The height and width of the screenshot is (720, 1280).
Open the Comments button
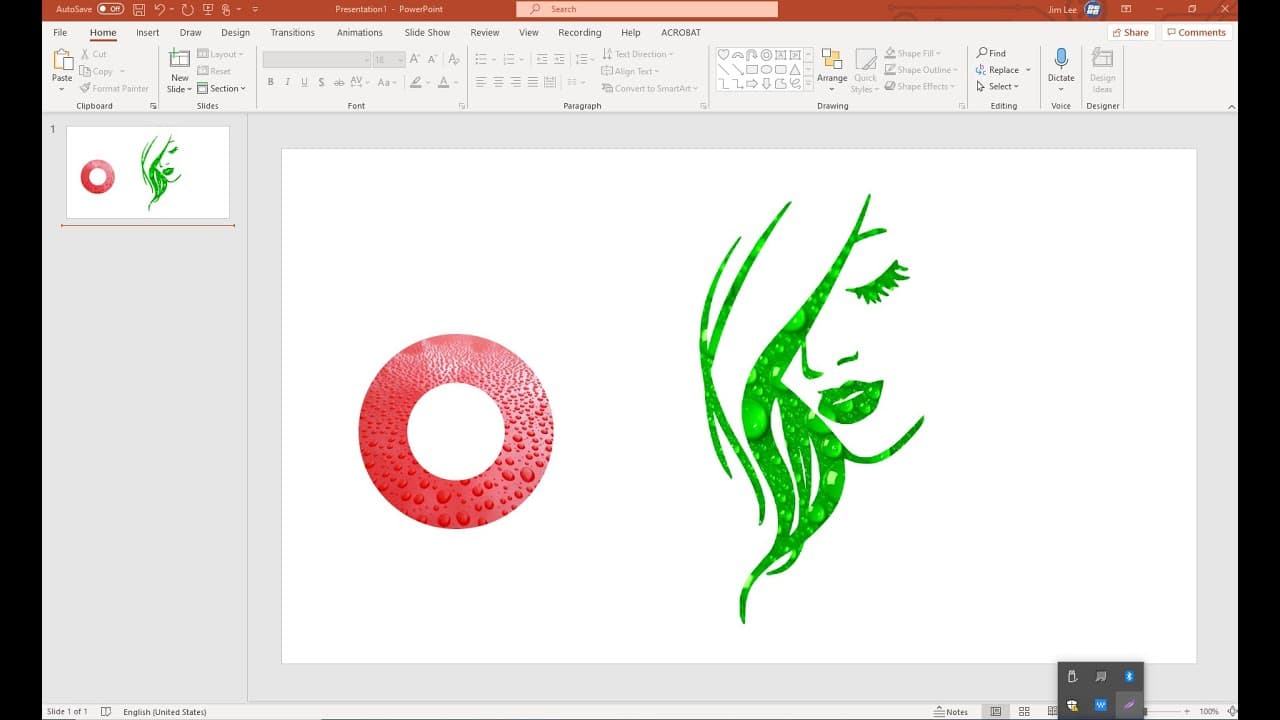[1196, 32]
